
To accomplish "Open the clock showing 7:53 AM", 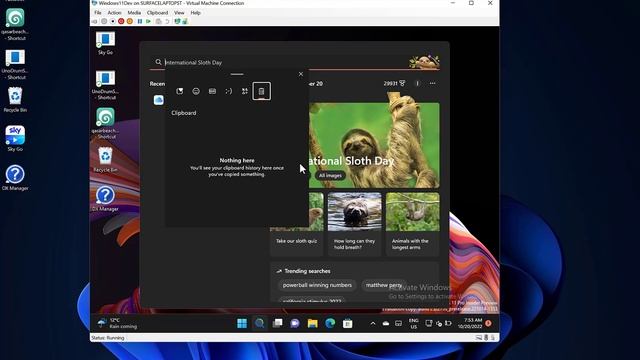I will click(x=470, y=323).
